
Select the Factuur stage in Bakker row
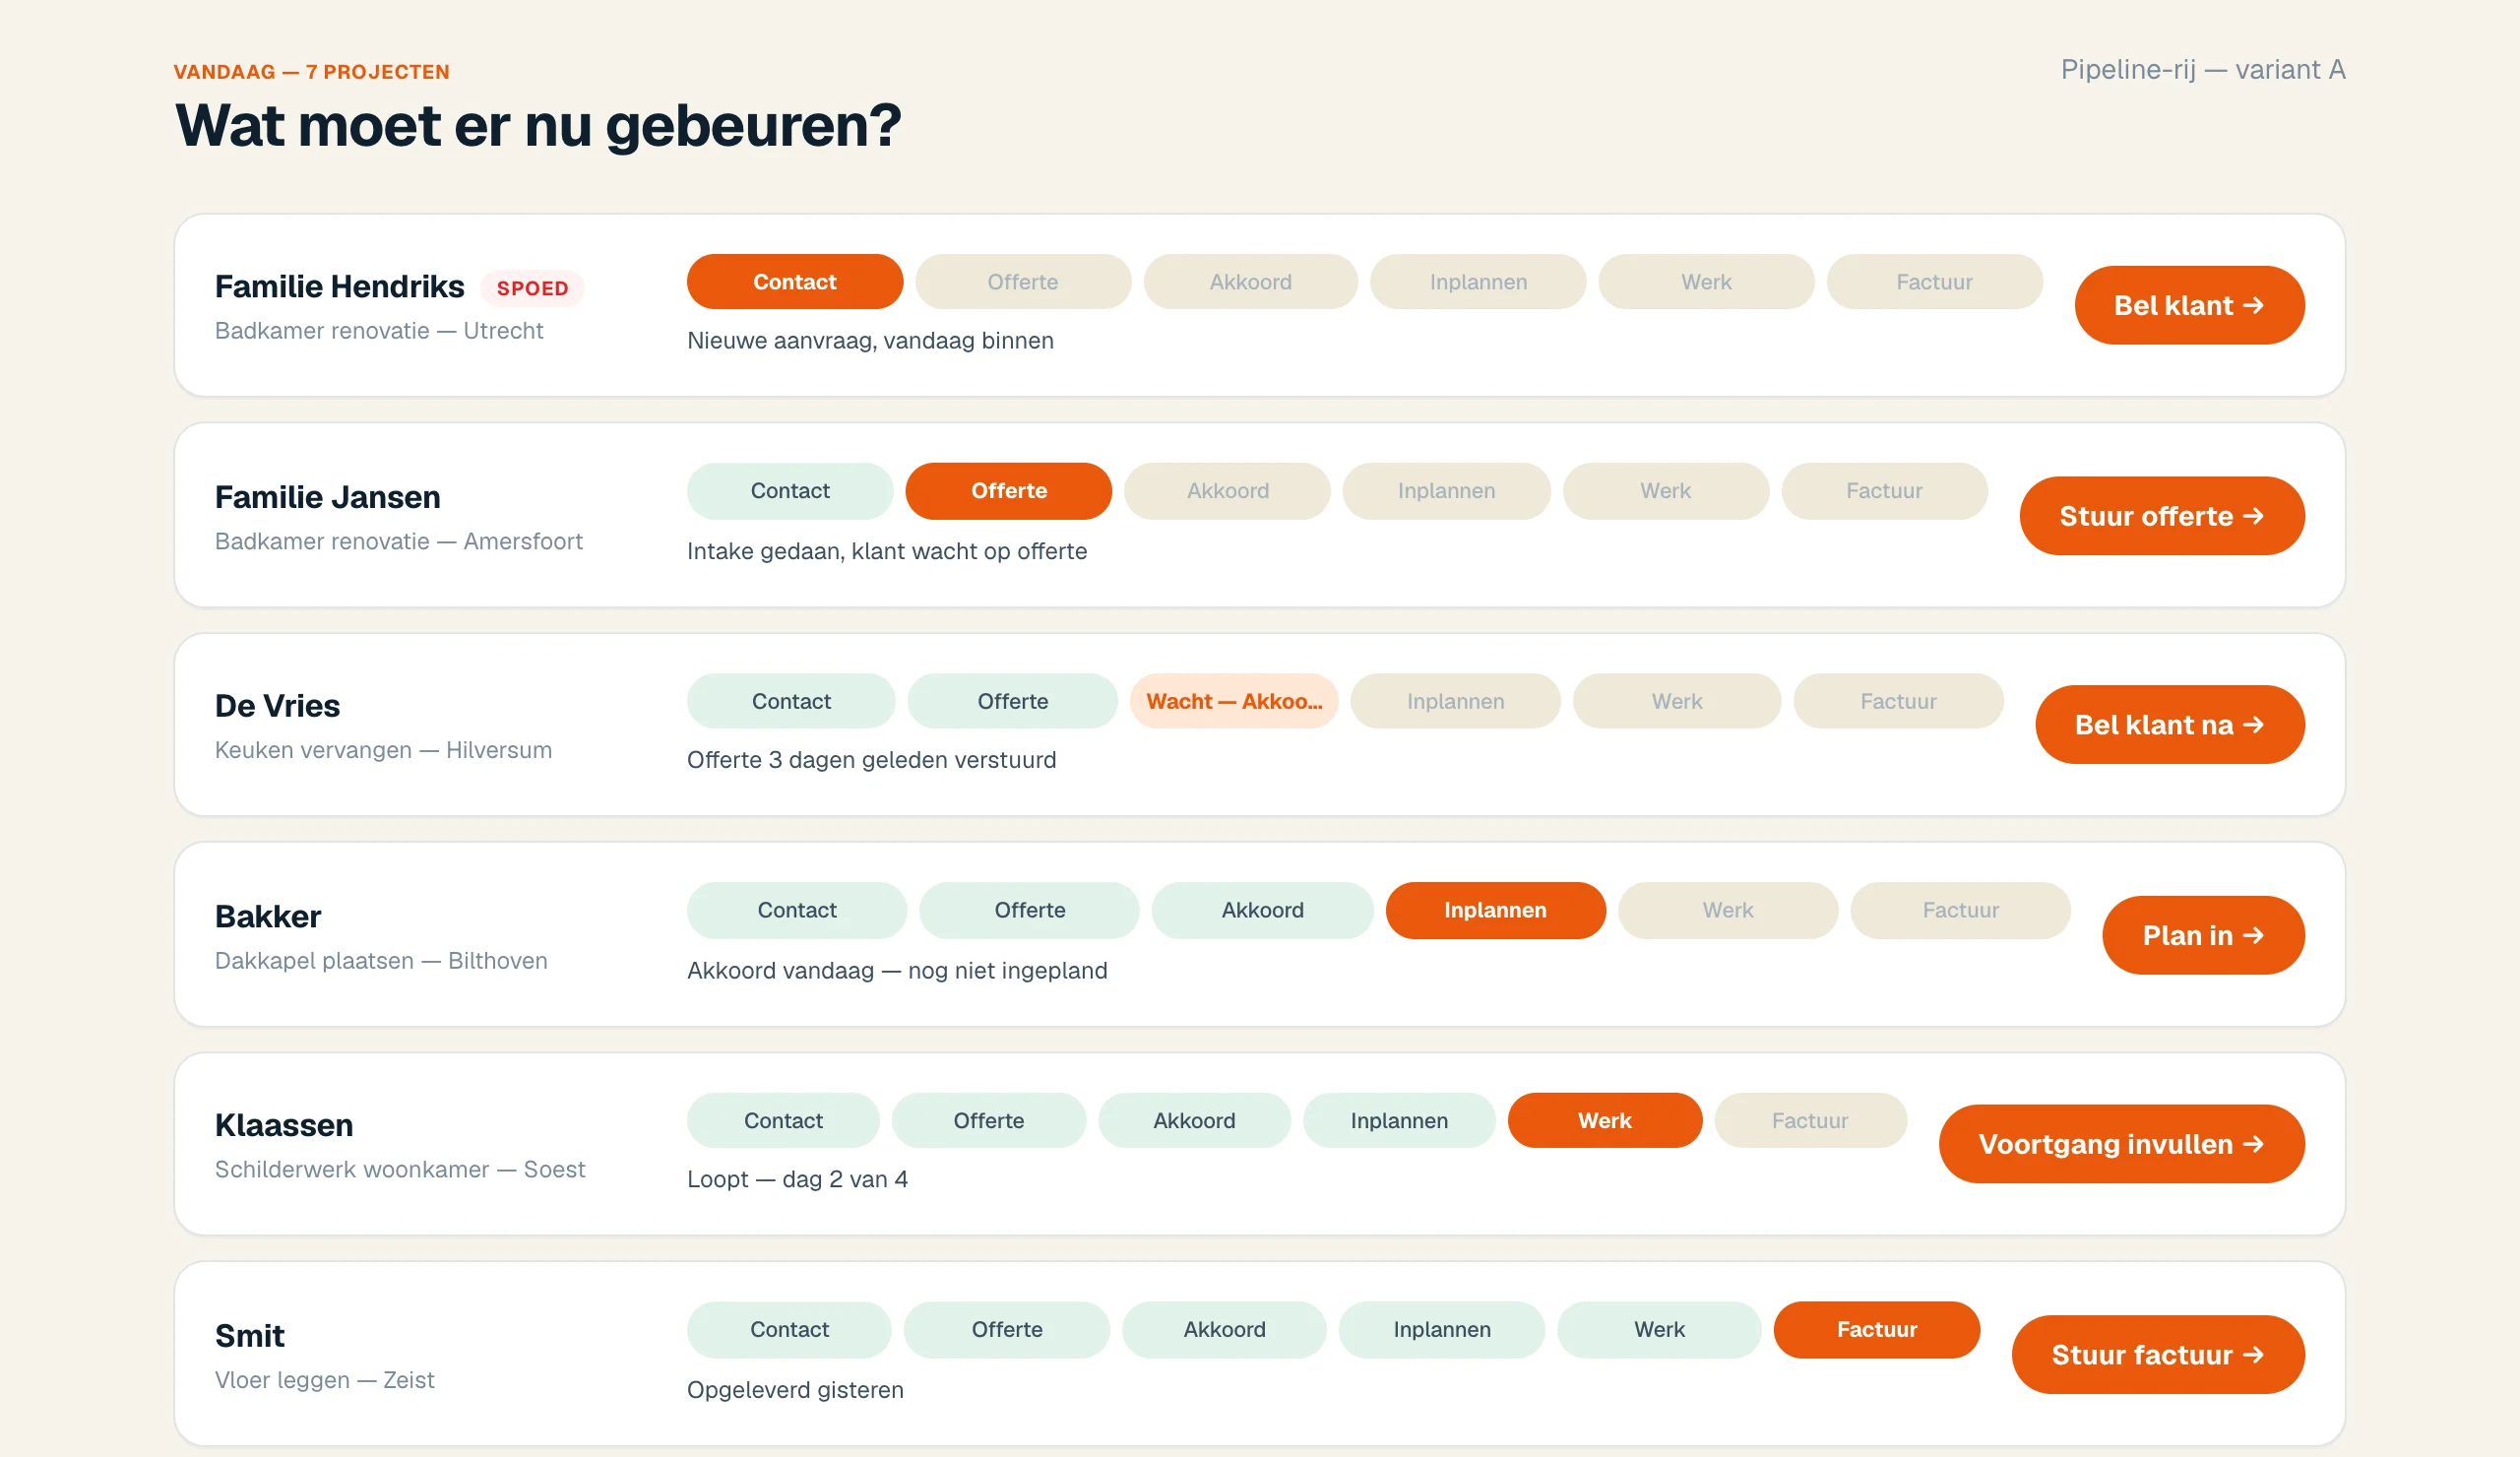click(1960, 910)
